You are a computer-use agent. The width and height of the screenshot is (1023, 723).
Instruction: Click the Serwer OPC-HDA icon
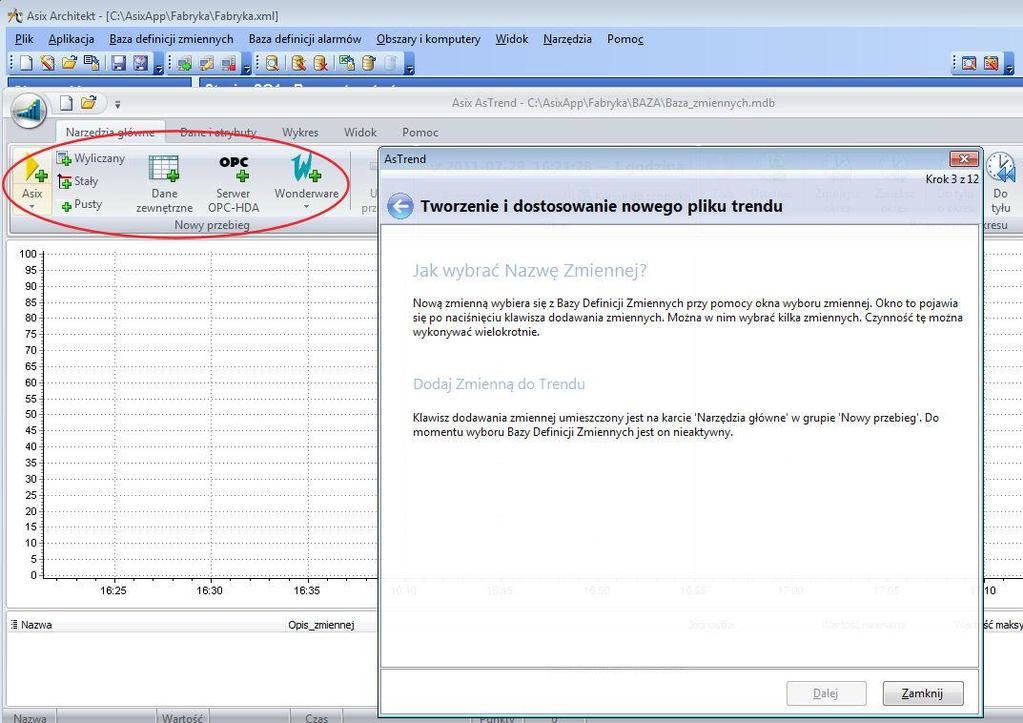pyautogui.click(x=234, y=184)
